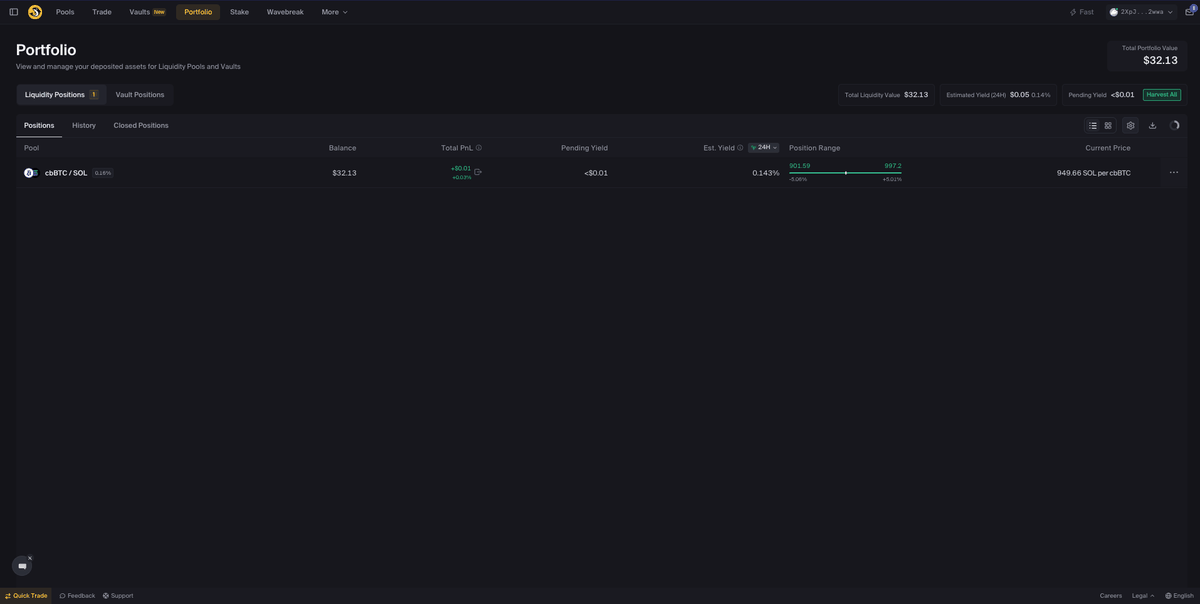Switch to Vault Positions tab

click(x=140, y=95)
